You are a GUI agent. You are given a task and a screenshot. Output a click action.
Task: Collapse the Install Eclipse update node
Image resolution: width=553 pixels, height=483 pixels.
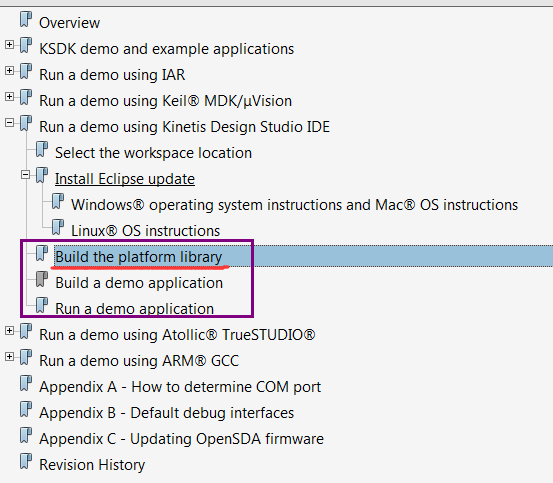(25, 175)
